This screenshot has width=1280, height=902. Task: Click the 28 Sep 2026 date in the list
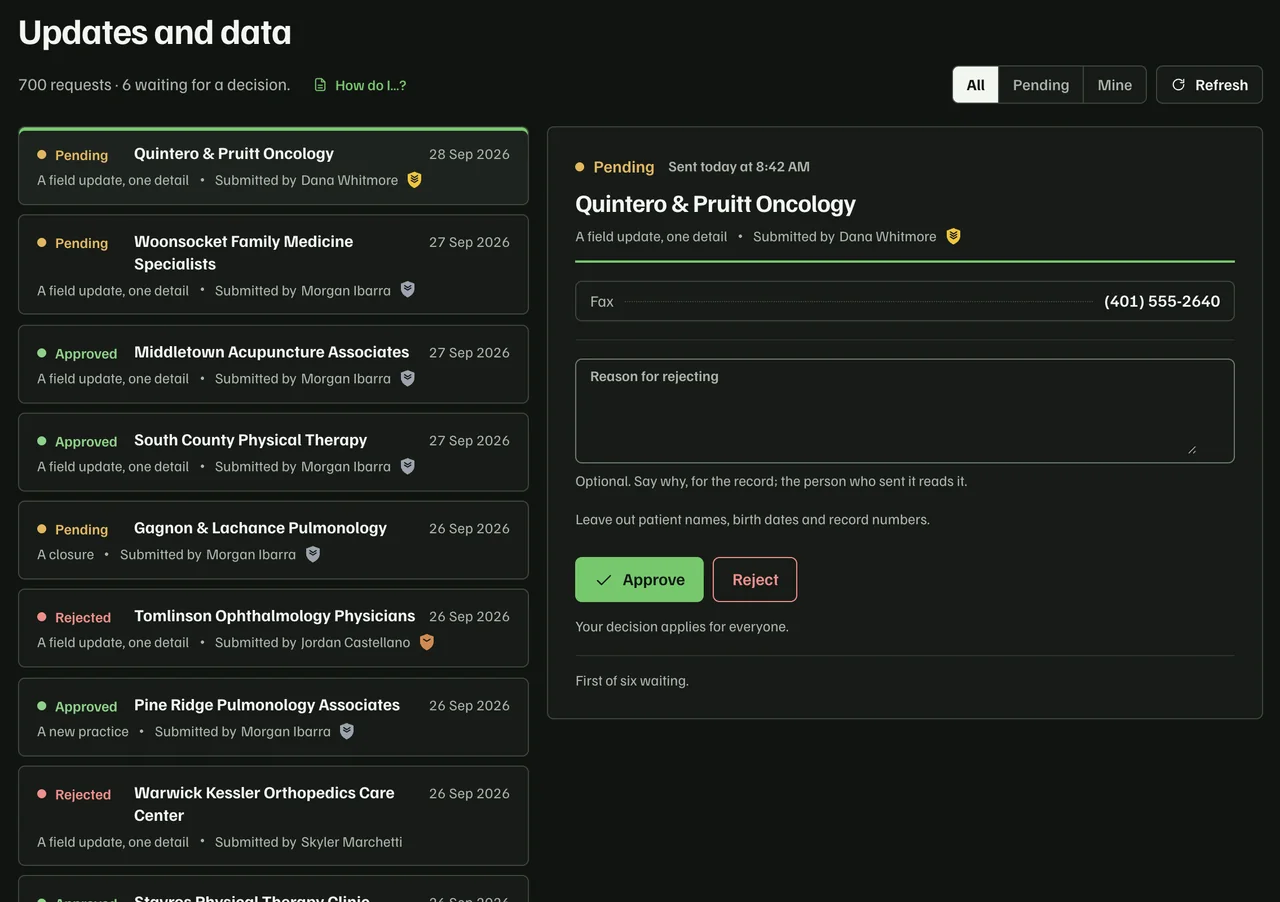[x=469, y=154]
